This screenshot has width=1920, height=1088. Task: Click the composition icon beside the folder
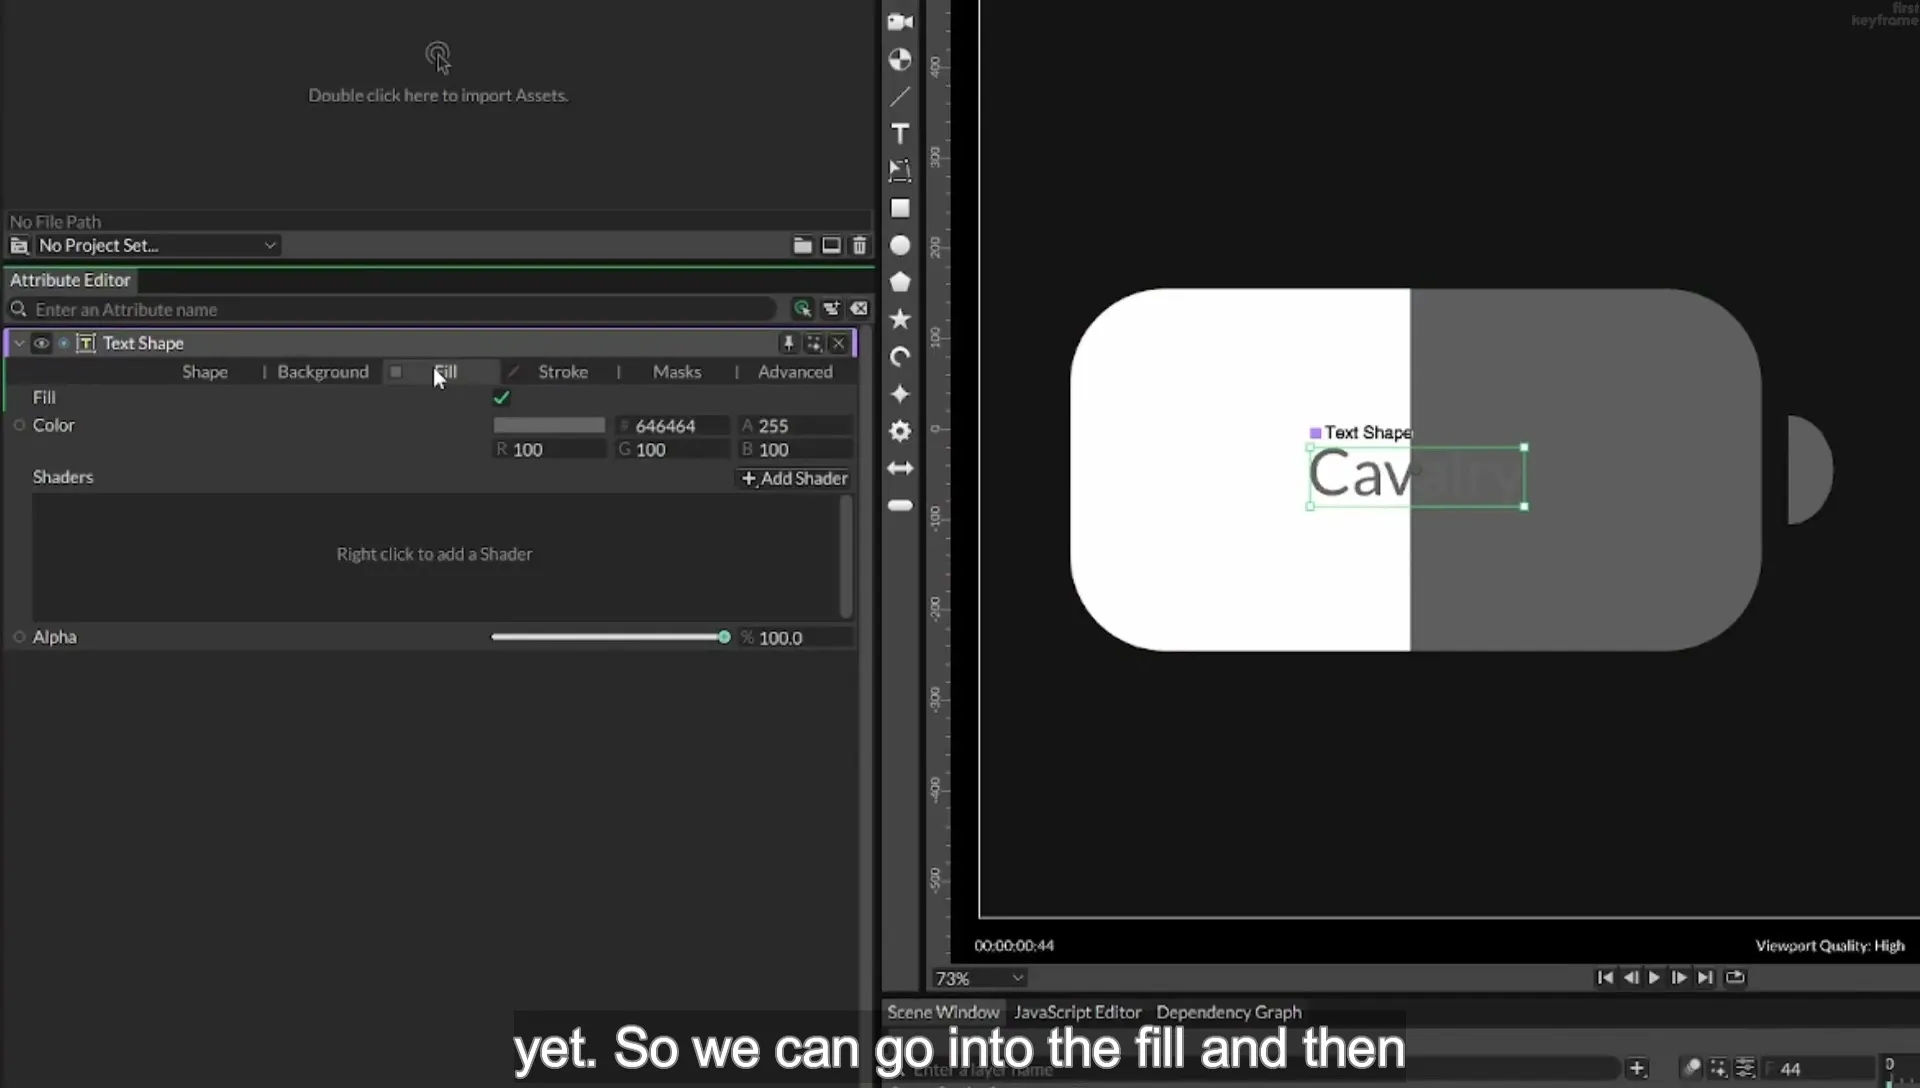click(831, 245)
